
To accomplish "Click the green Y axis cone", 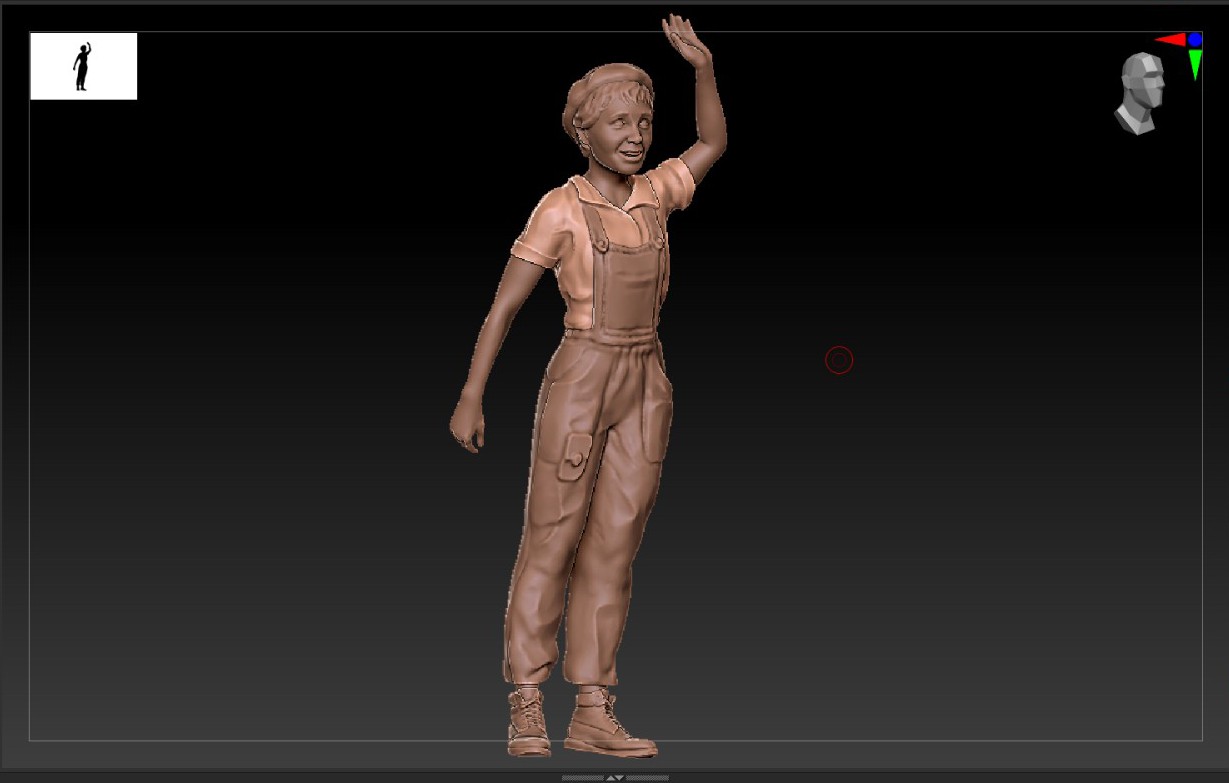I will pyautogui.click(x=1195, y=64).
